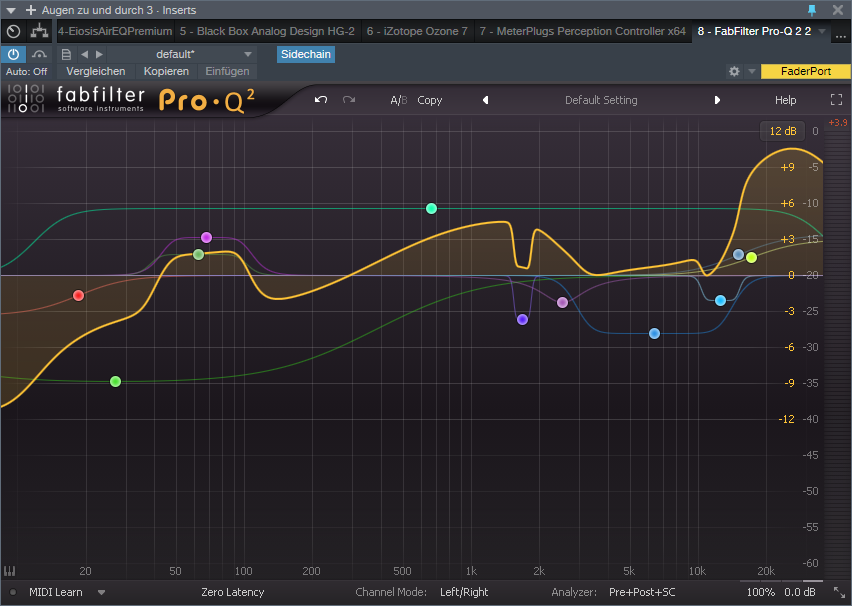Adjust 100% output gain scale

coord(760,592)
